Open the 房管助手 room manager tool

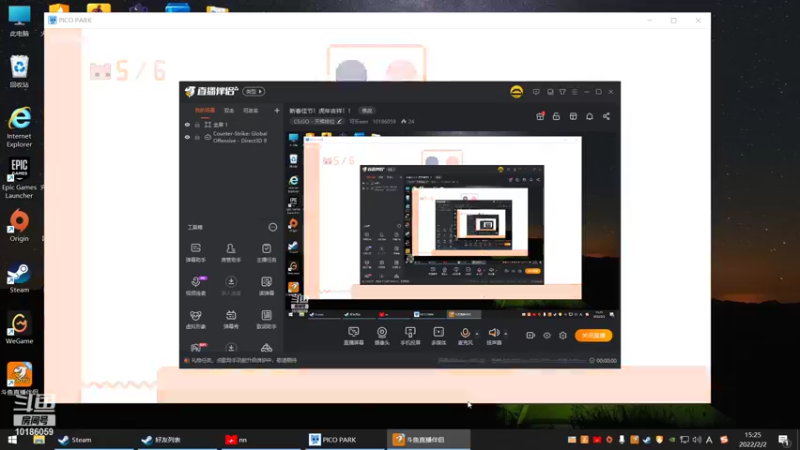point(231,253)
